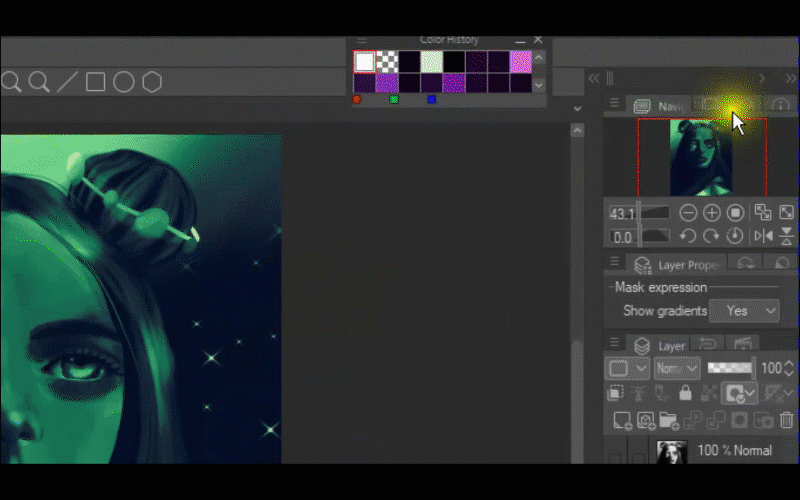Switch to the Layer tab
Image resolution: width=800 pixels, height=500 pixels.
(659, 345)
